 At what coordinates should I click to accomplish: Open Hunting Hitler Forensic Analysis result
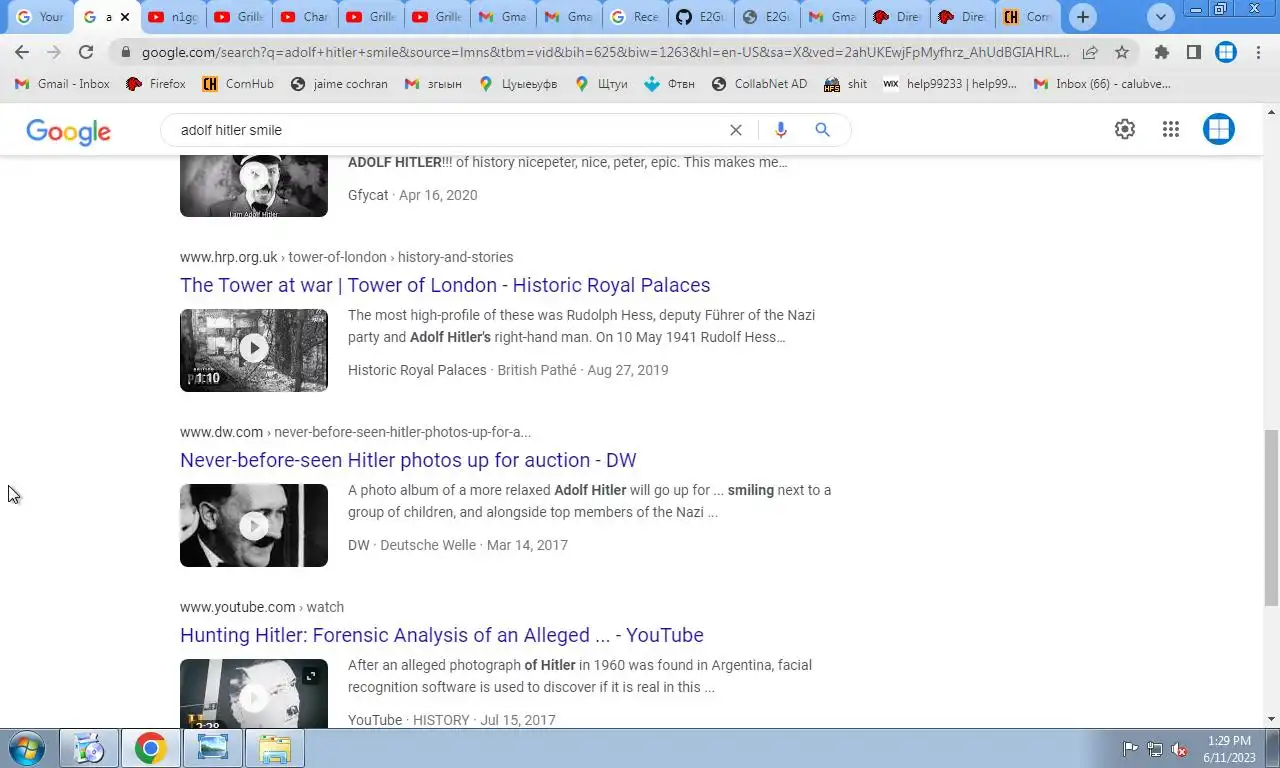442,635
